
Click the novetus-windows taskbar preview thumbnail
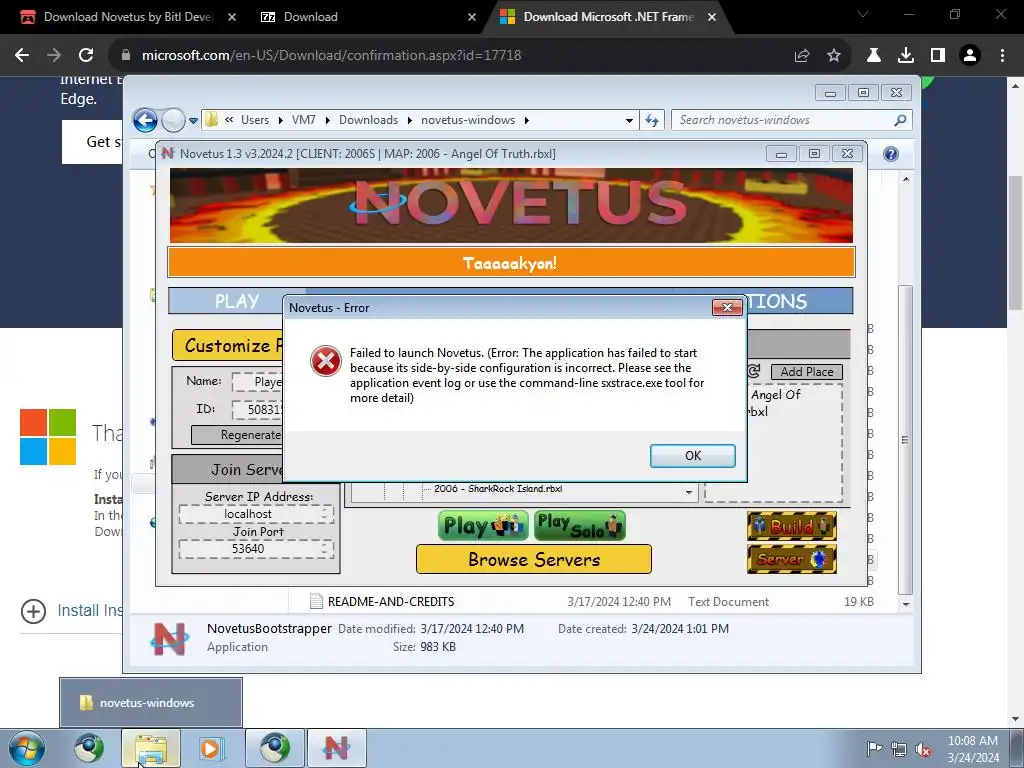point(151,703)
